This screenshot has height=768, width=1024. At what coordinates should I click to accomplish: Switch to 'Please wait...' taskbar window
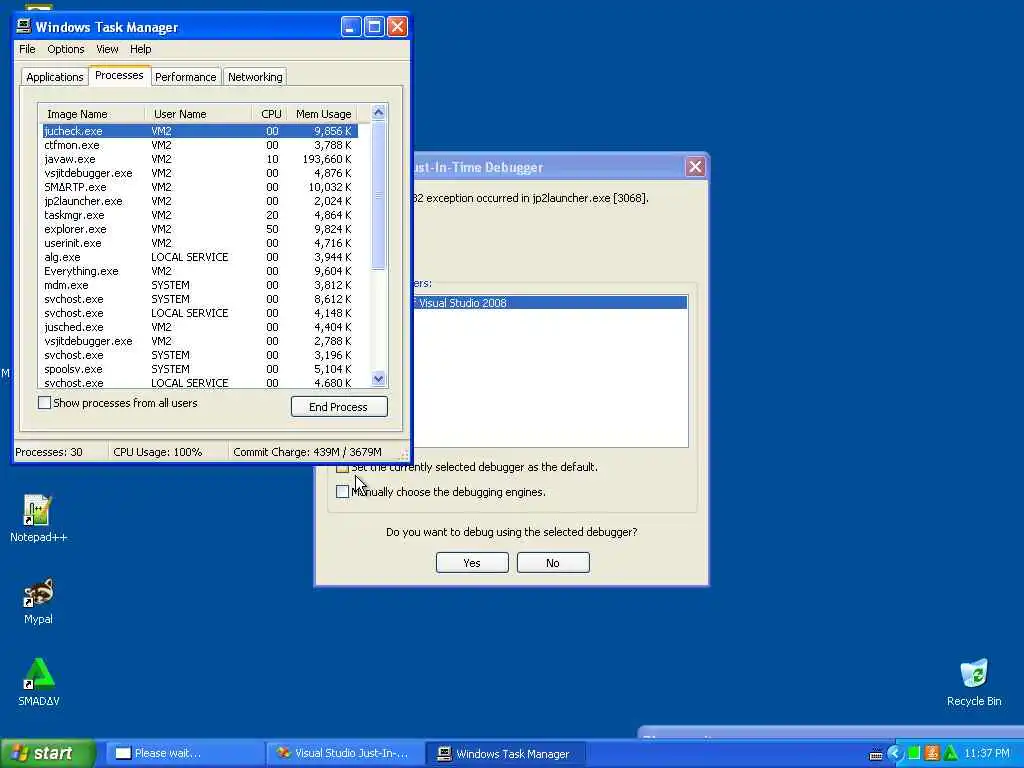coord(185,753)
